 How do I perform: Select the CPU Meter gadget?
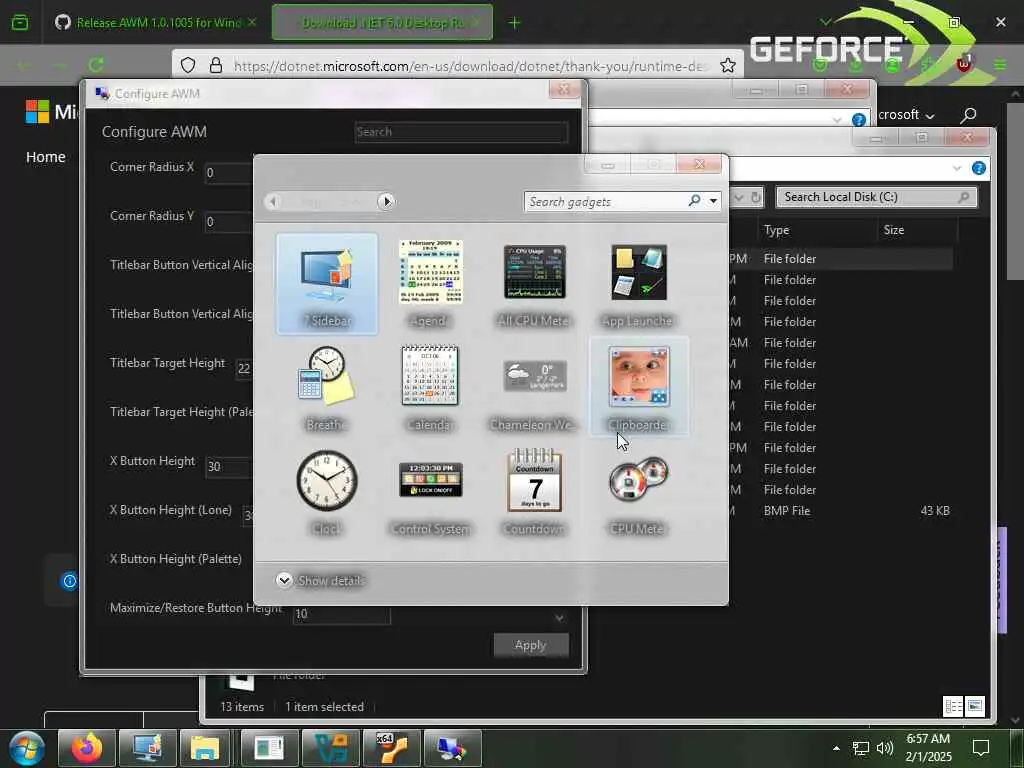pyautogui.click(x=638, y=492)
